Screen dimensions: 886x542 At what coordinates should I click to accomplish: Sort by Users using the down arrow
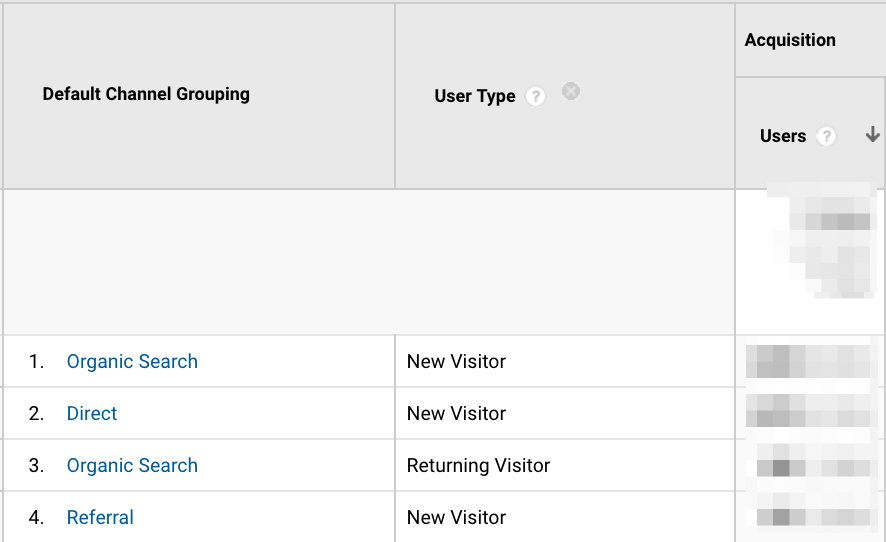pos(872,136)
